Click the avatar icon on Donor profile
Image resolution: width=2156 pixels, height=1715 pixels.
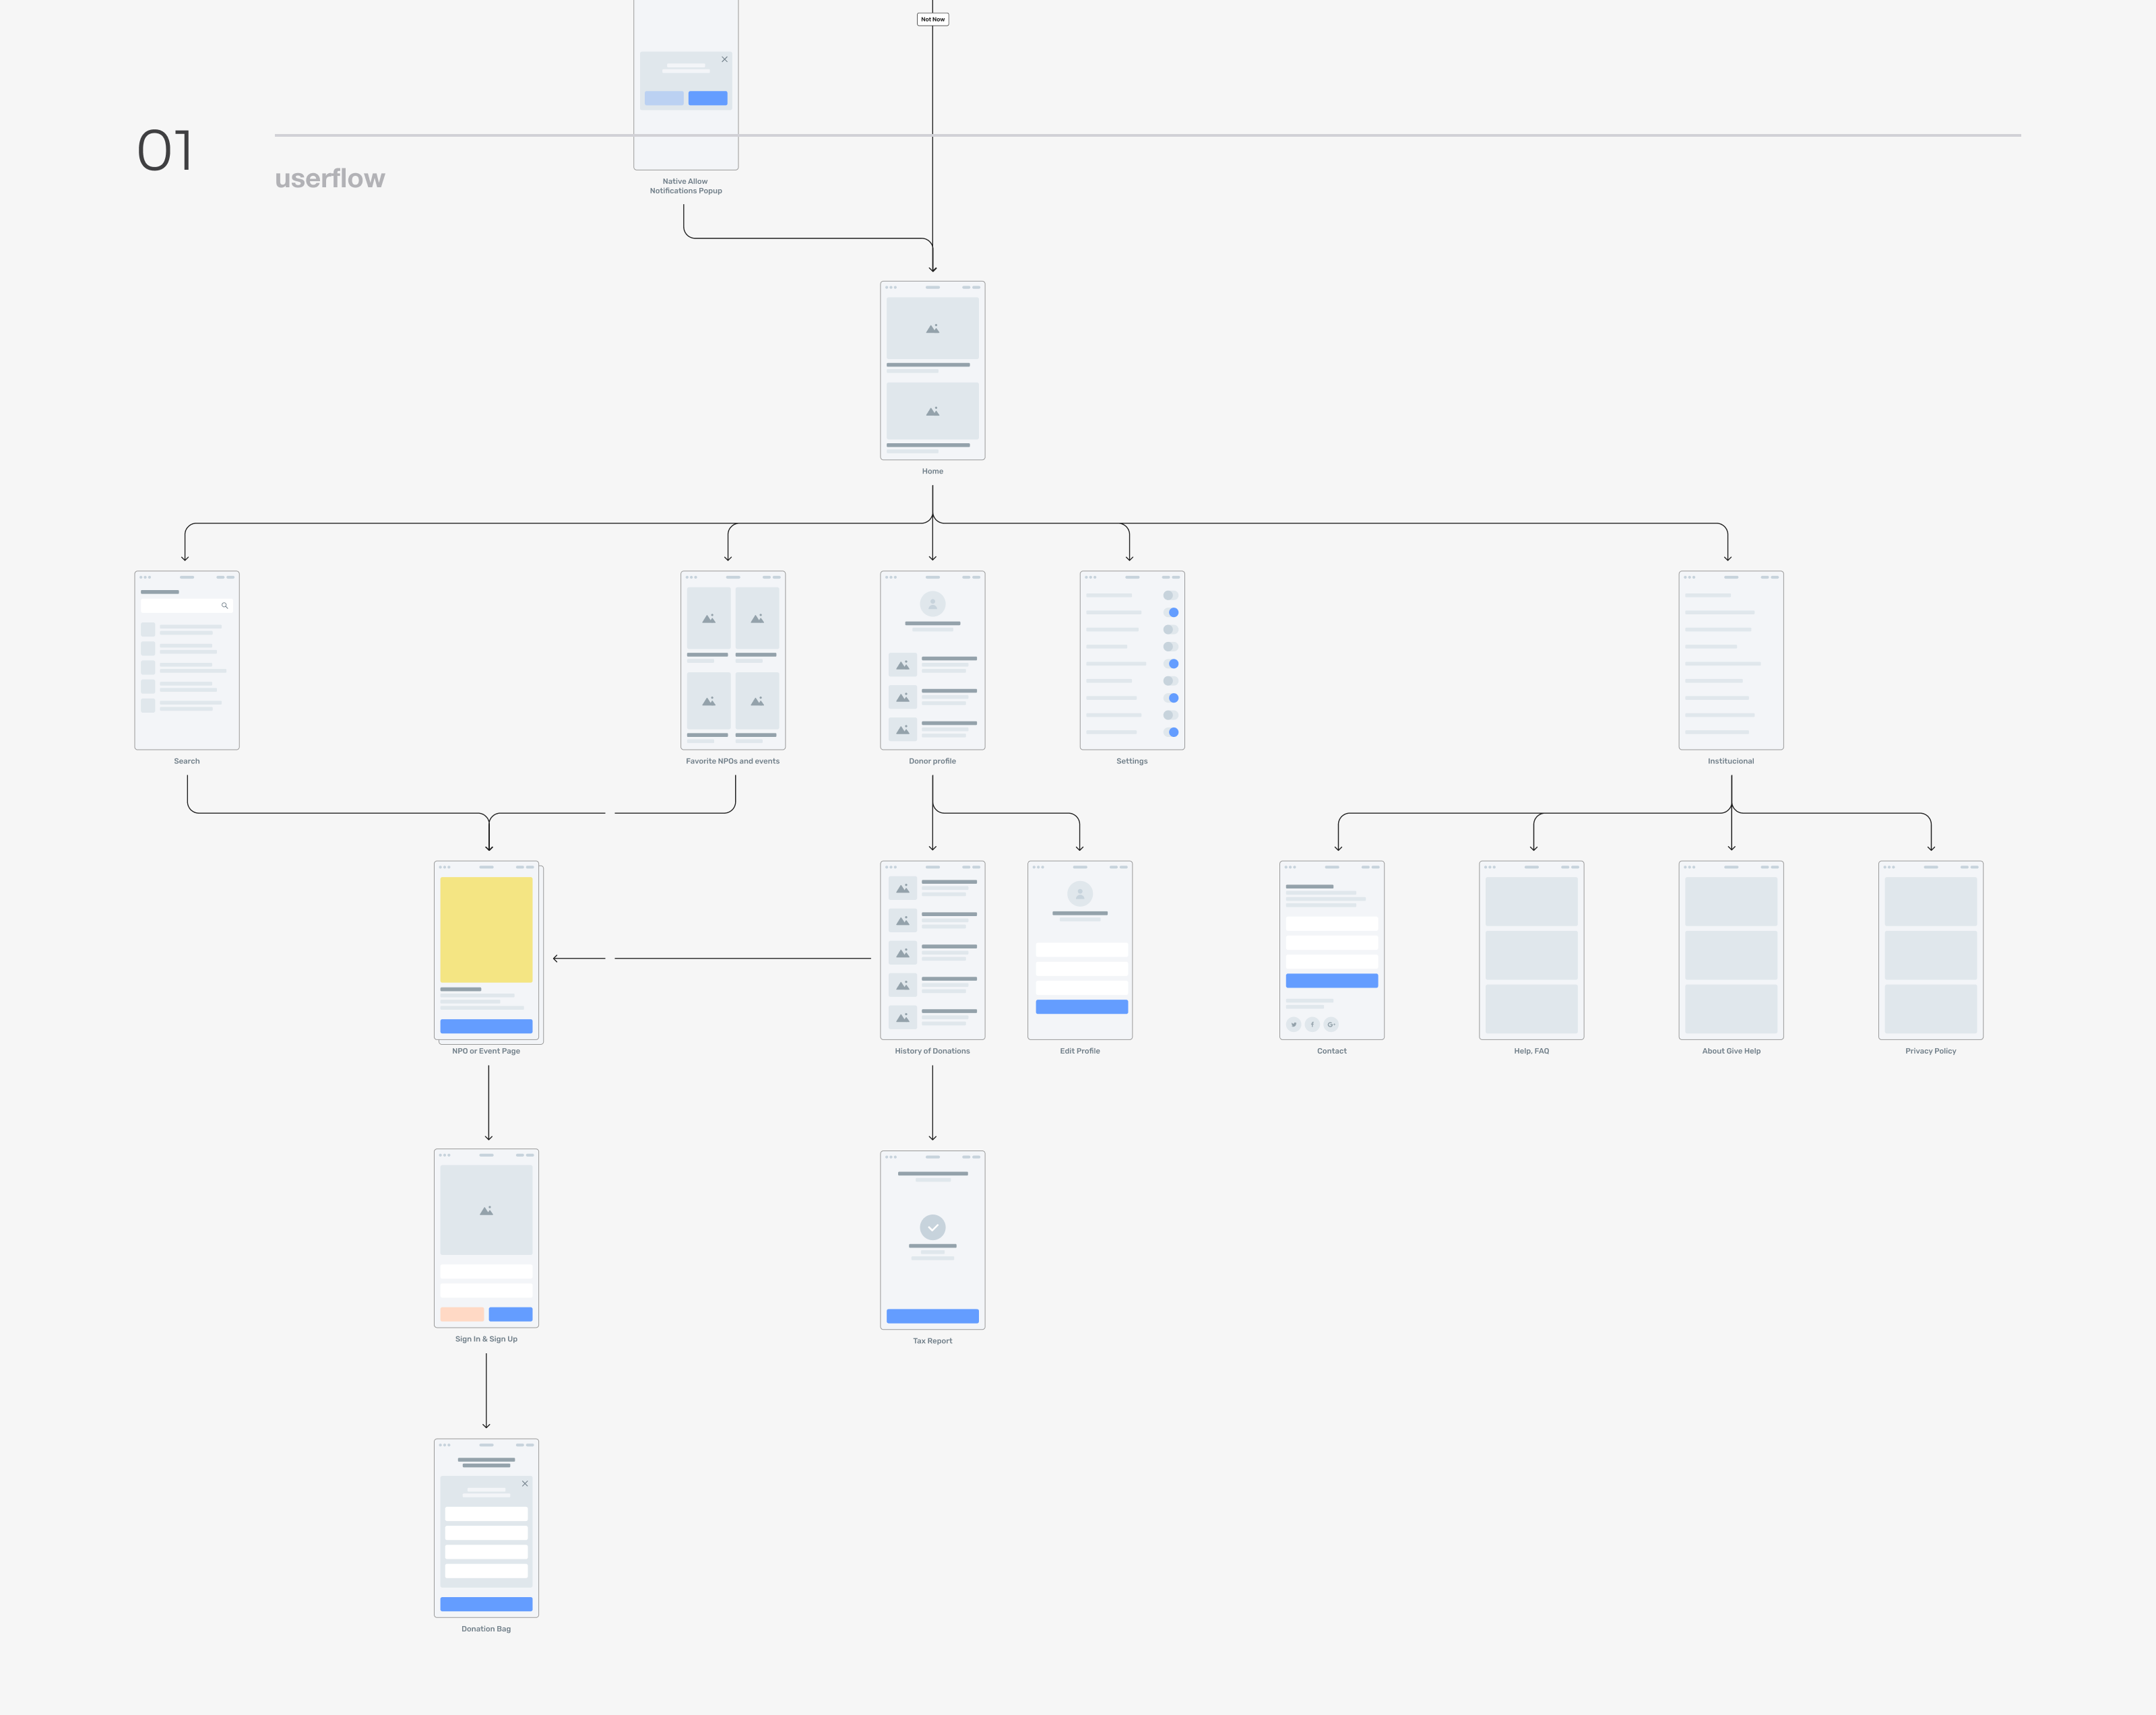(933, 604)
